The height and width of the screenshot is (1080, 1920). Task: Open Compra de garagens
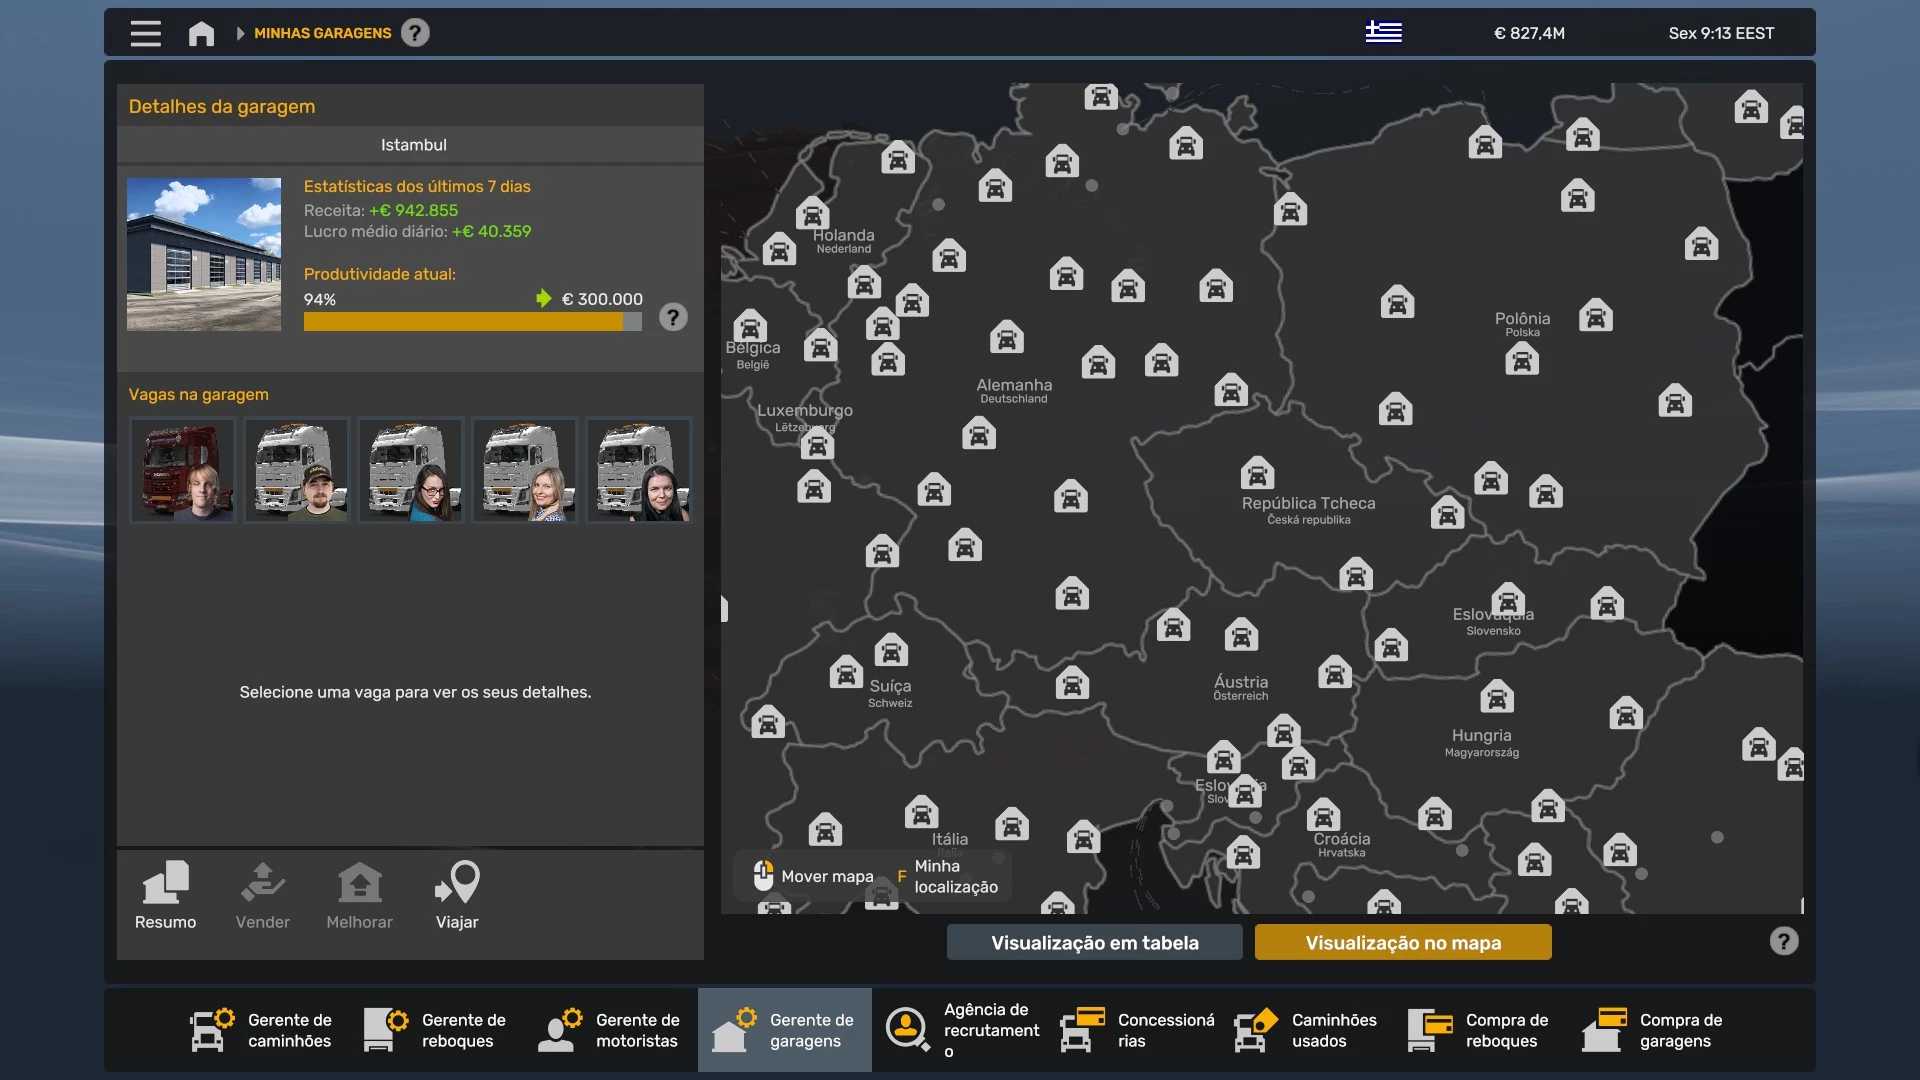(x=1655, y=1030)
